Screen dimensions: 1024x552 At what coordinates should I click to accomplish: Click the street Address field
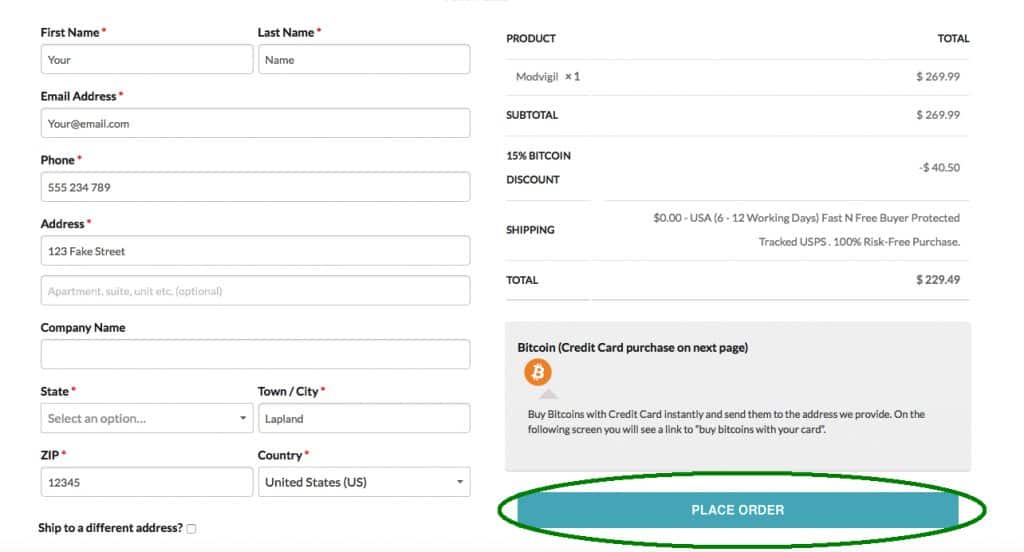pos(255,251)
